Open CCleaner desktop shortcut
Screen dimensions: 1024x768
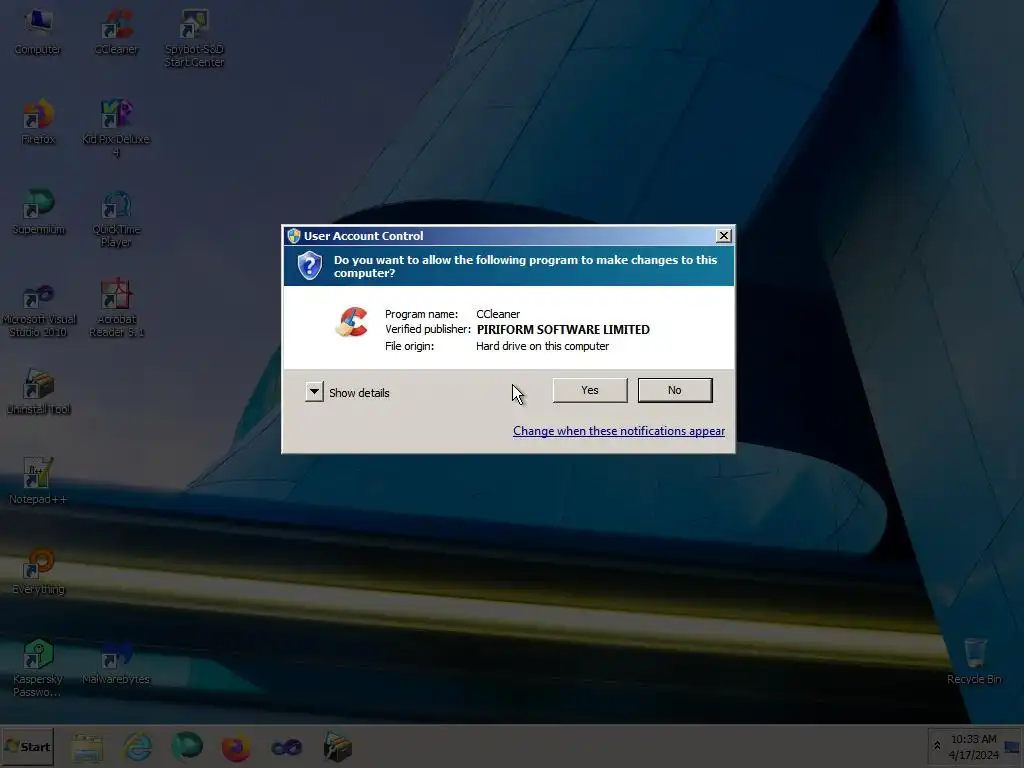(116, 32)
